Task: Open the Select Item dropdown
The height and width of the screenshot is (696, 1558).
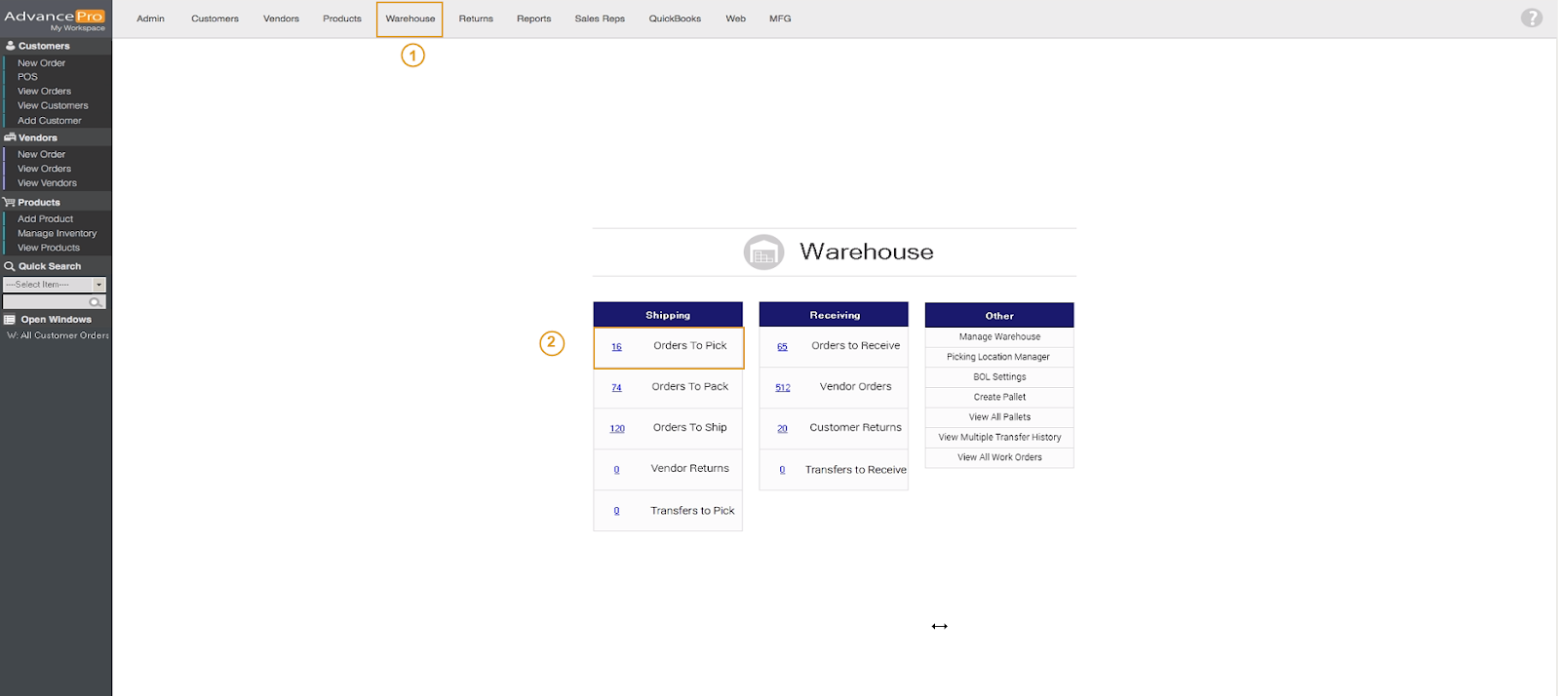Action: [x=99, y=285]
